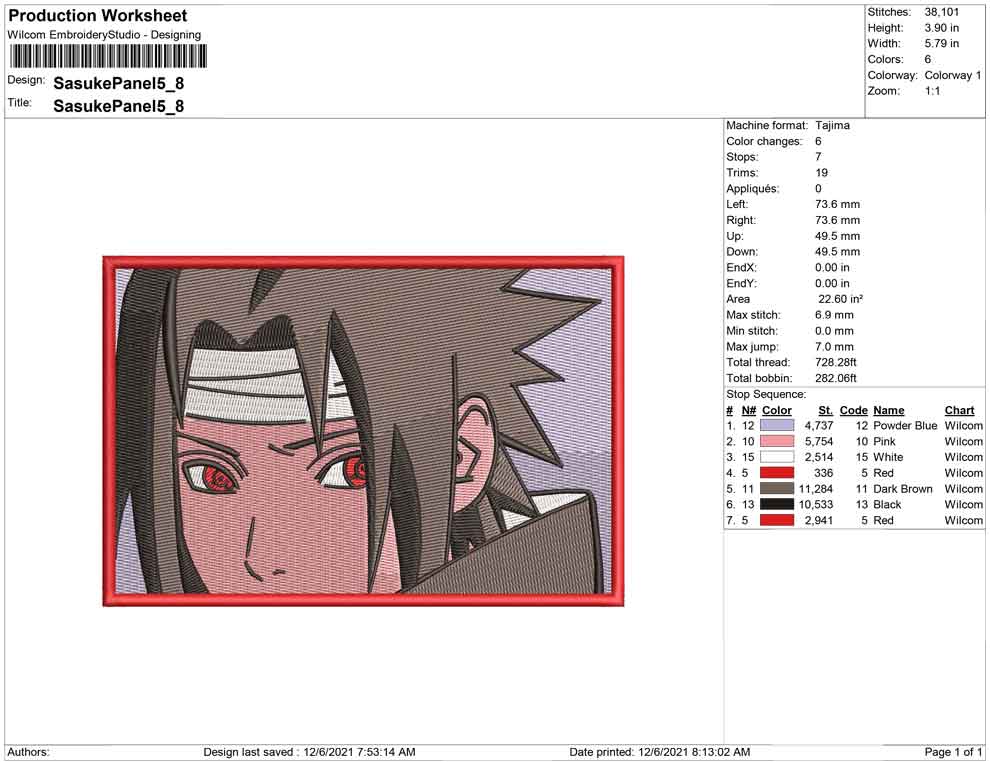This screenshot has width=990, height=762.
Task: Click the barcode under the worksheet header
Action: [x=107, y=57]
